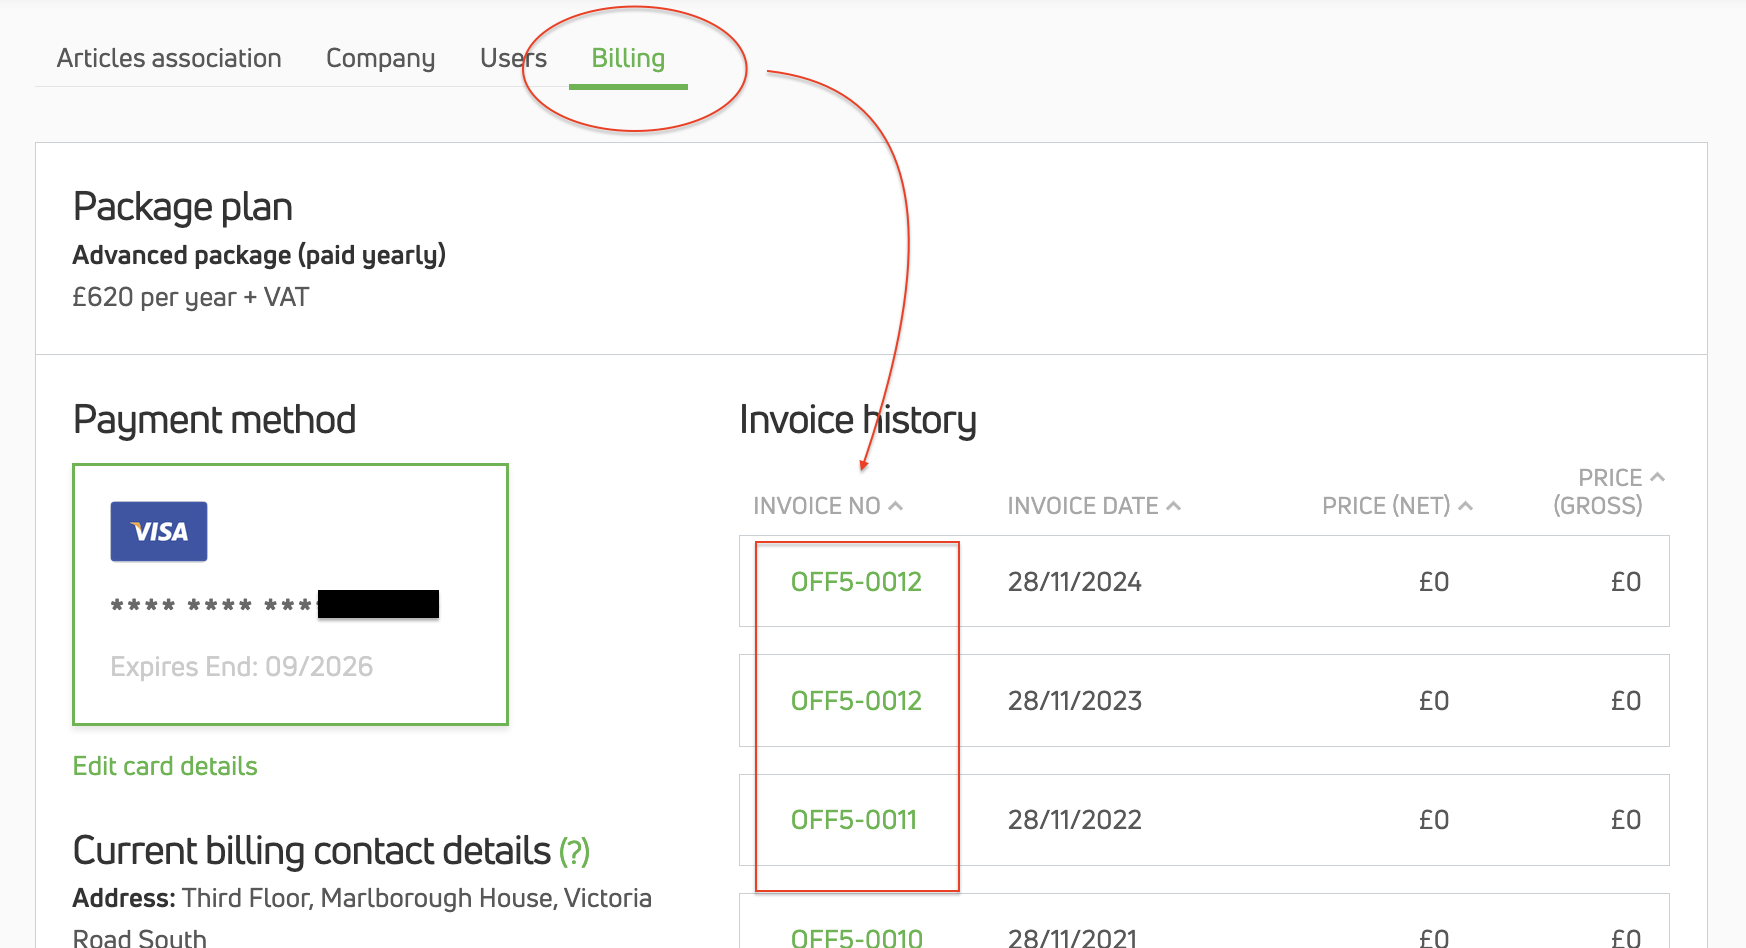Viewport: 1746px width, 948px height.
Task: Open invoice OFF5-0010
Action: 855,937
